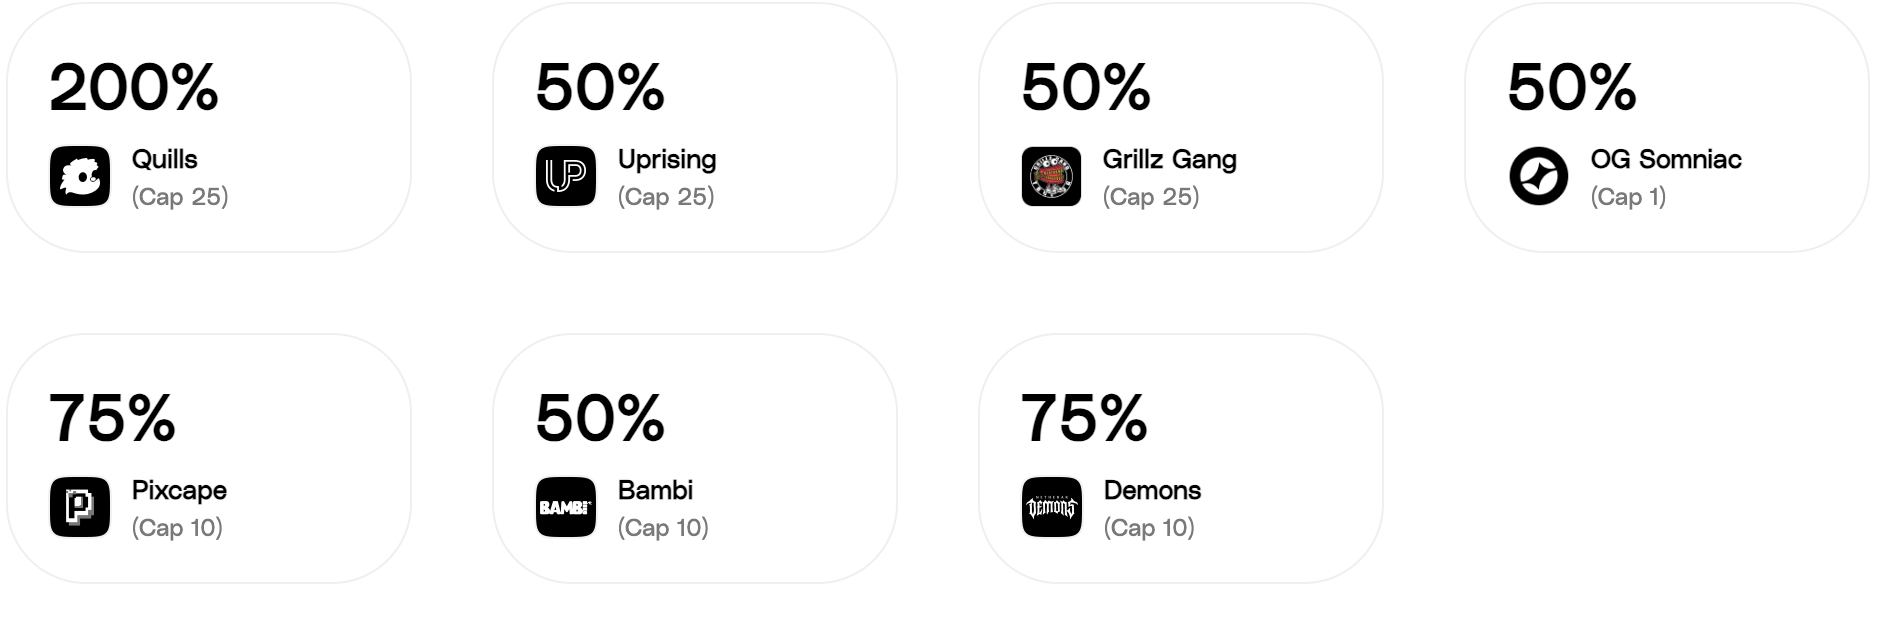Click the Bambi logo icon
Screen dimensions: 1892x620
coord(566,507)
